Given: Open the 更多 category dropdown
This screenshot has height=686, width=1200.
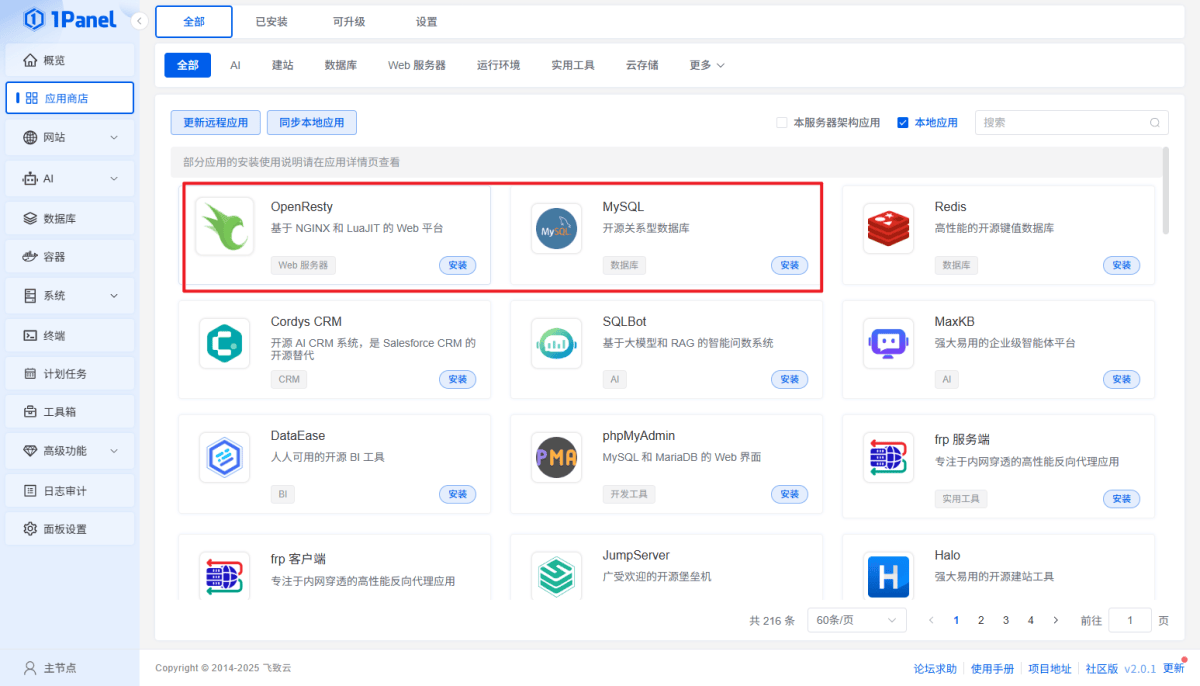Looking at the screenshot, I should pyautogui.click(x=706, y=65).
